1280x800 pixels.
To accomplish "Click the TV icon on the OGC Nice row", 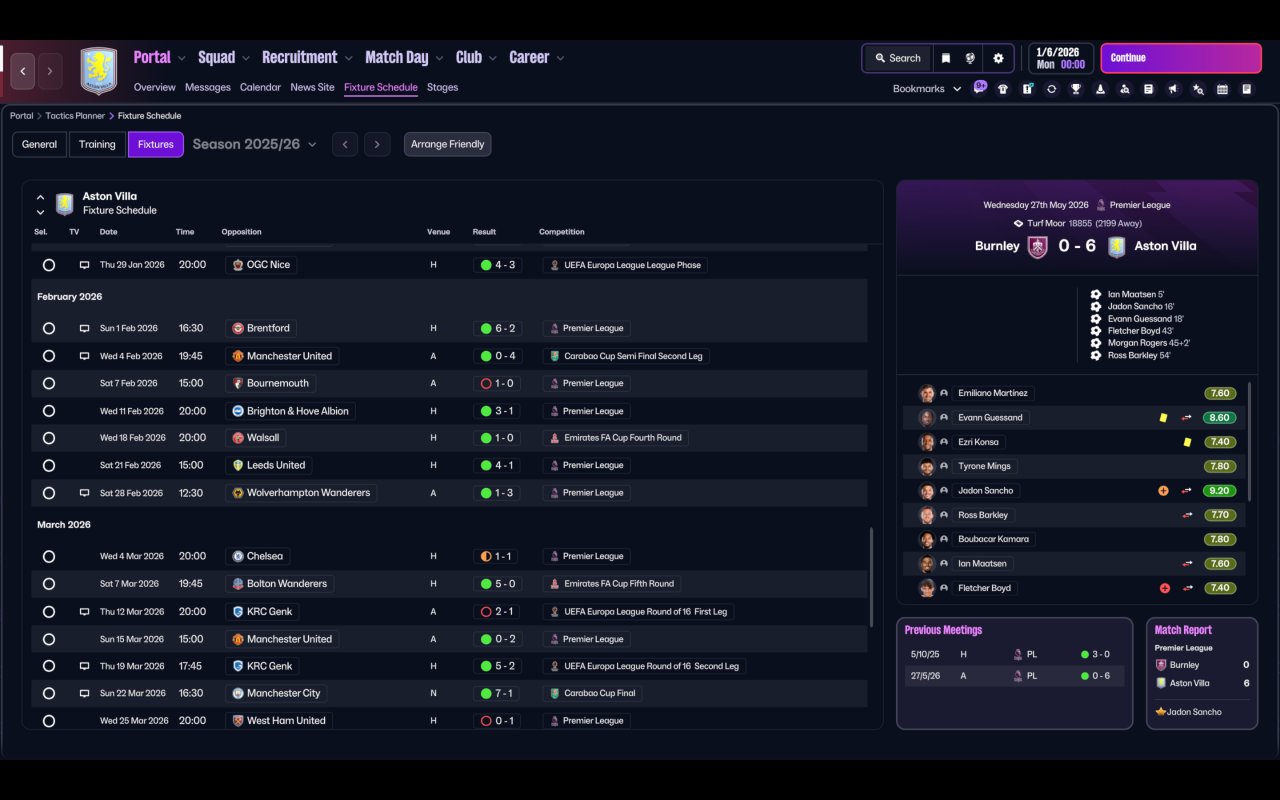I will pos(85,265).
